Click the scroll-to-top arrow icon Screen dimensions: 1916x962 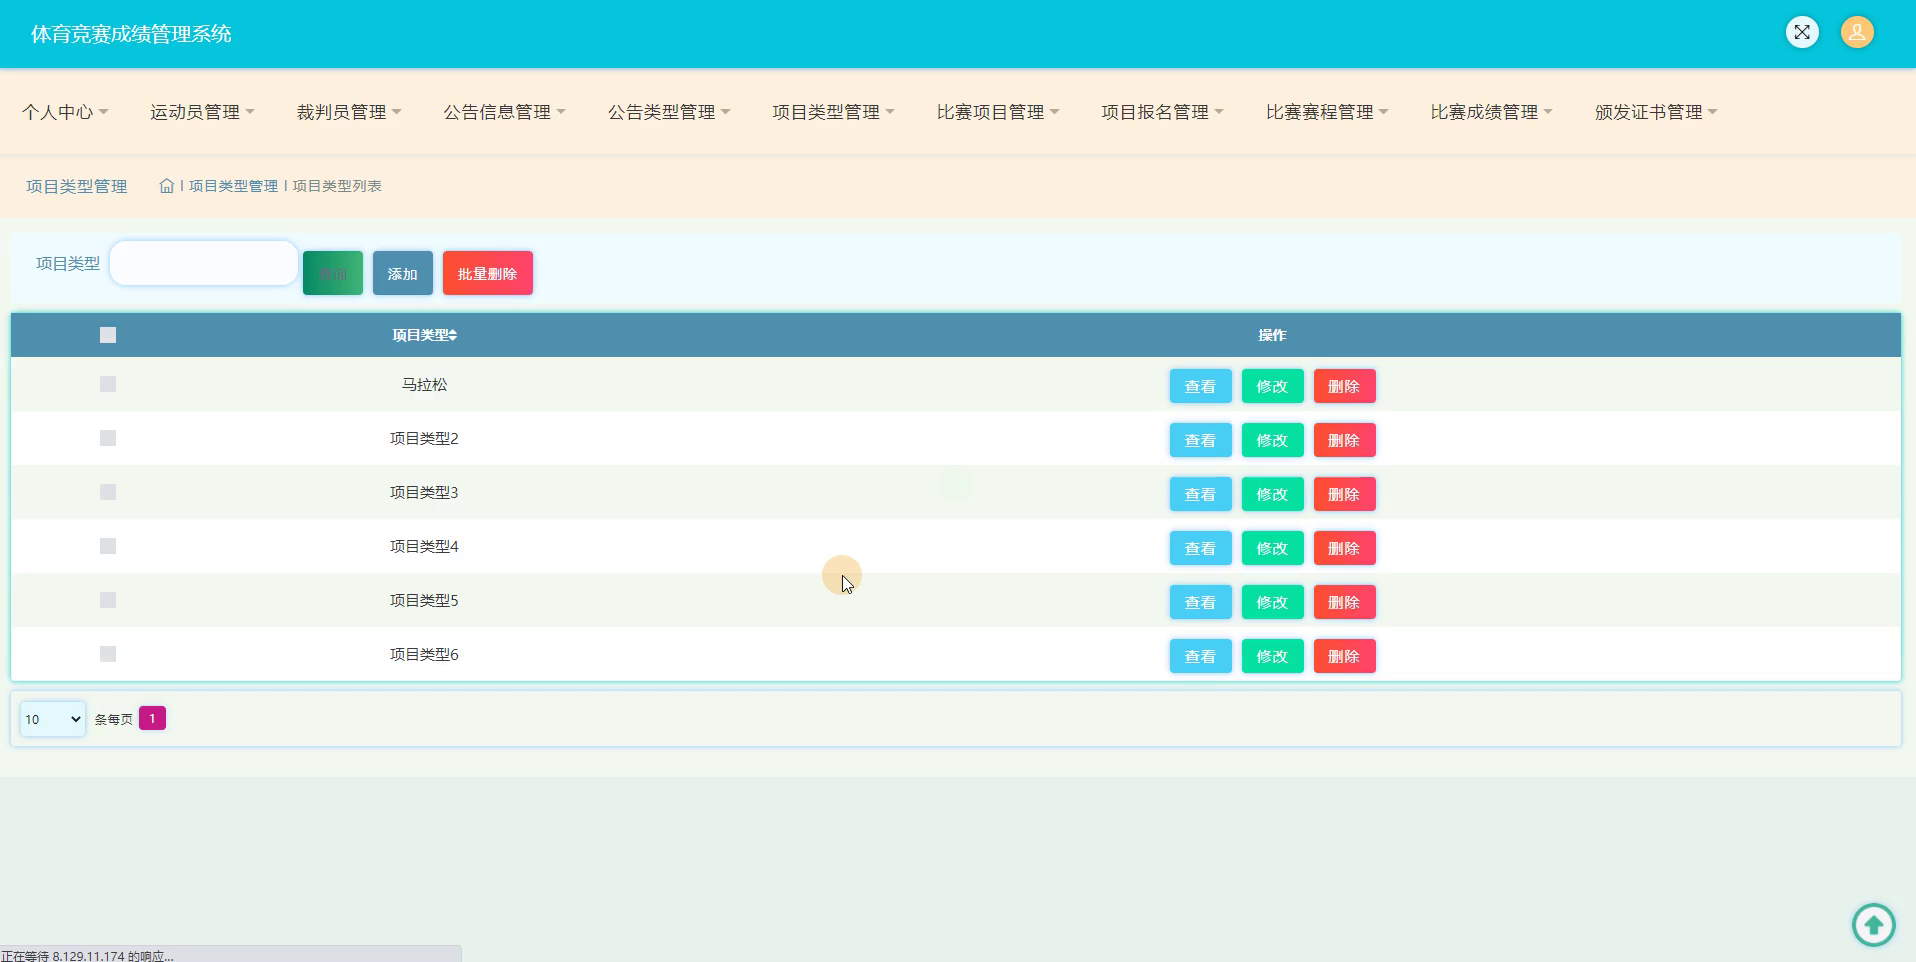pos(1874,924)
